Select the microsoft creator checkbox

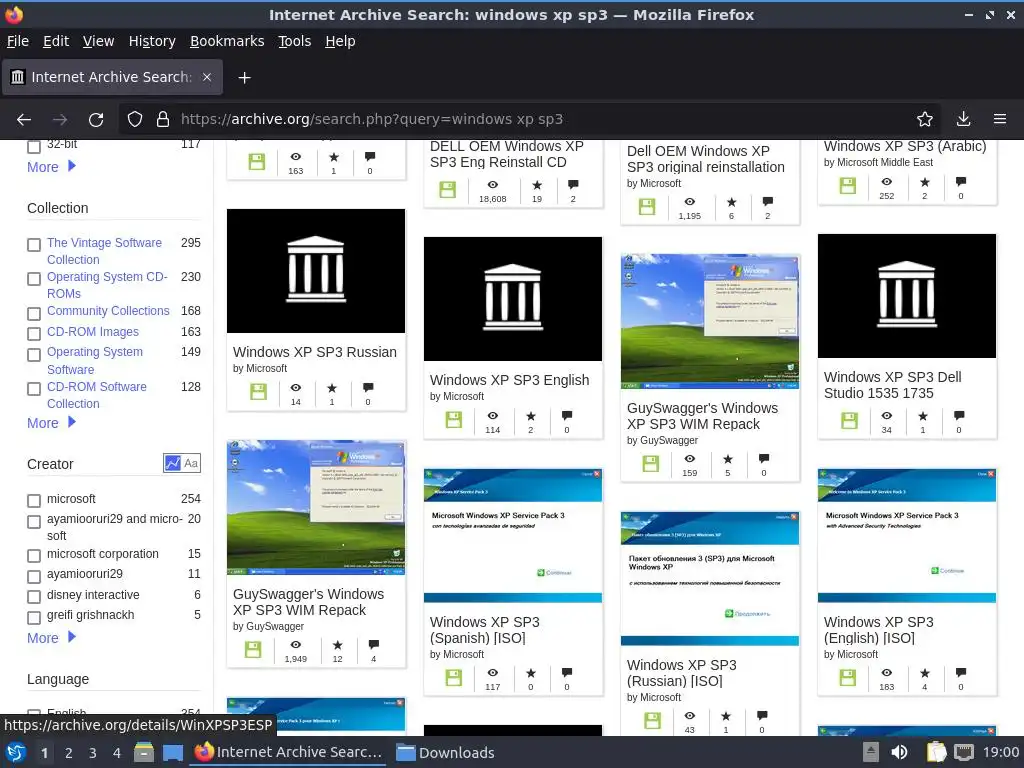click(34, 501)
